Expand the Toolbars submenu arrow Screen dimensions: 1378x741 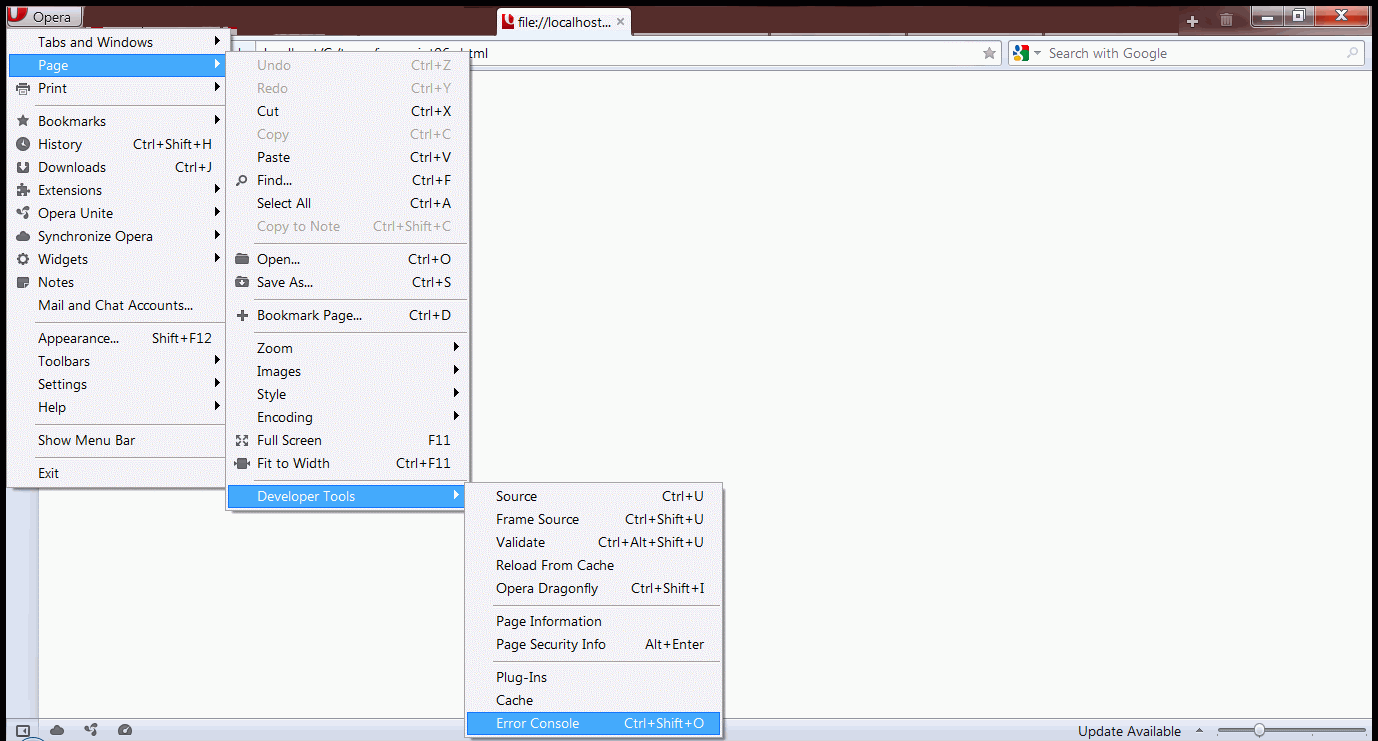point(217,361)
